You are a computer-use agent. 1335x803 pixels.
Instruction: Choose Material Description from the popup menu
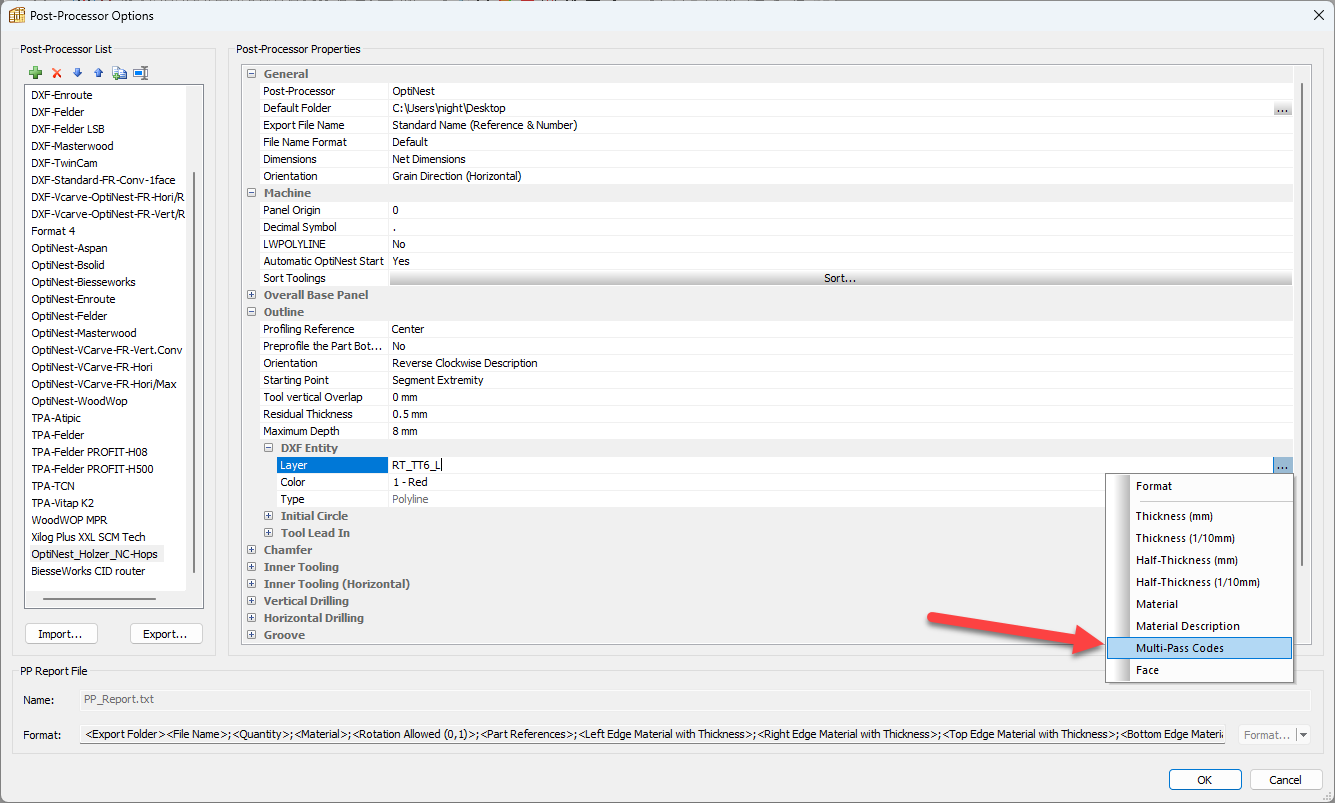click(1200, 626)
